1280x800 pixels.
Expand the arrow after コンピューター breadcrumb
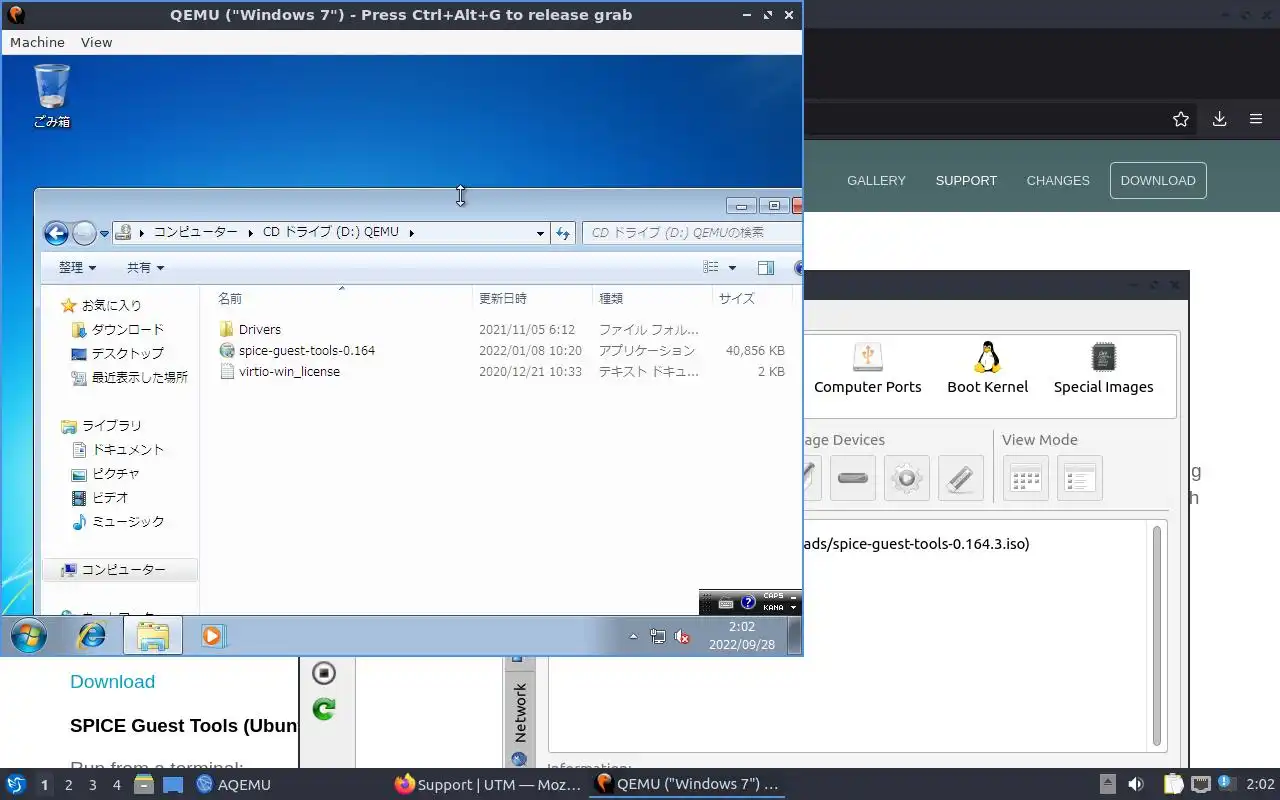coord(250,232)
